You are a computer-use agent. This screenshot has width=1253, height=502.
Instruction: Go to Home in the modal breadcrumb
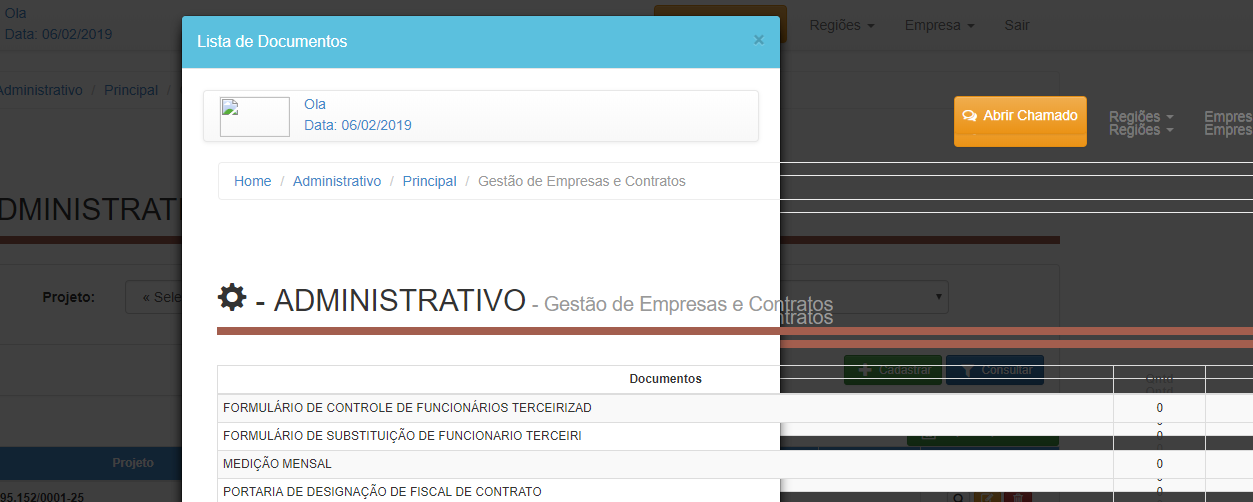[253, 181]
